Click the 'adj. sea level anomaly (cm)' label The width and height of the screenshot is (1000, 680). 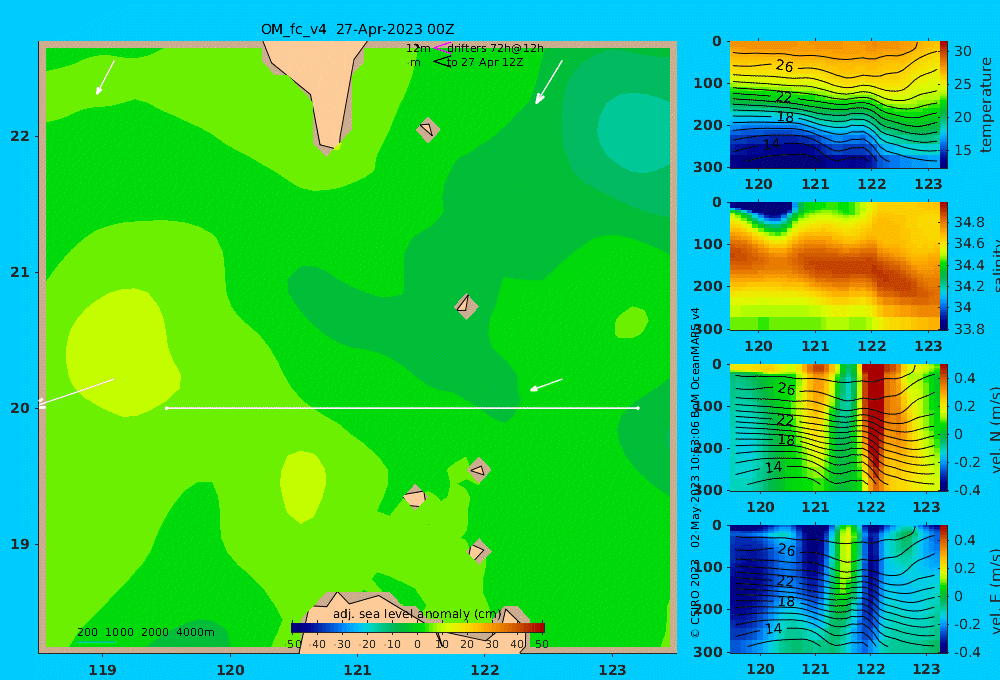tap(417, 614)
